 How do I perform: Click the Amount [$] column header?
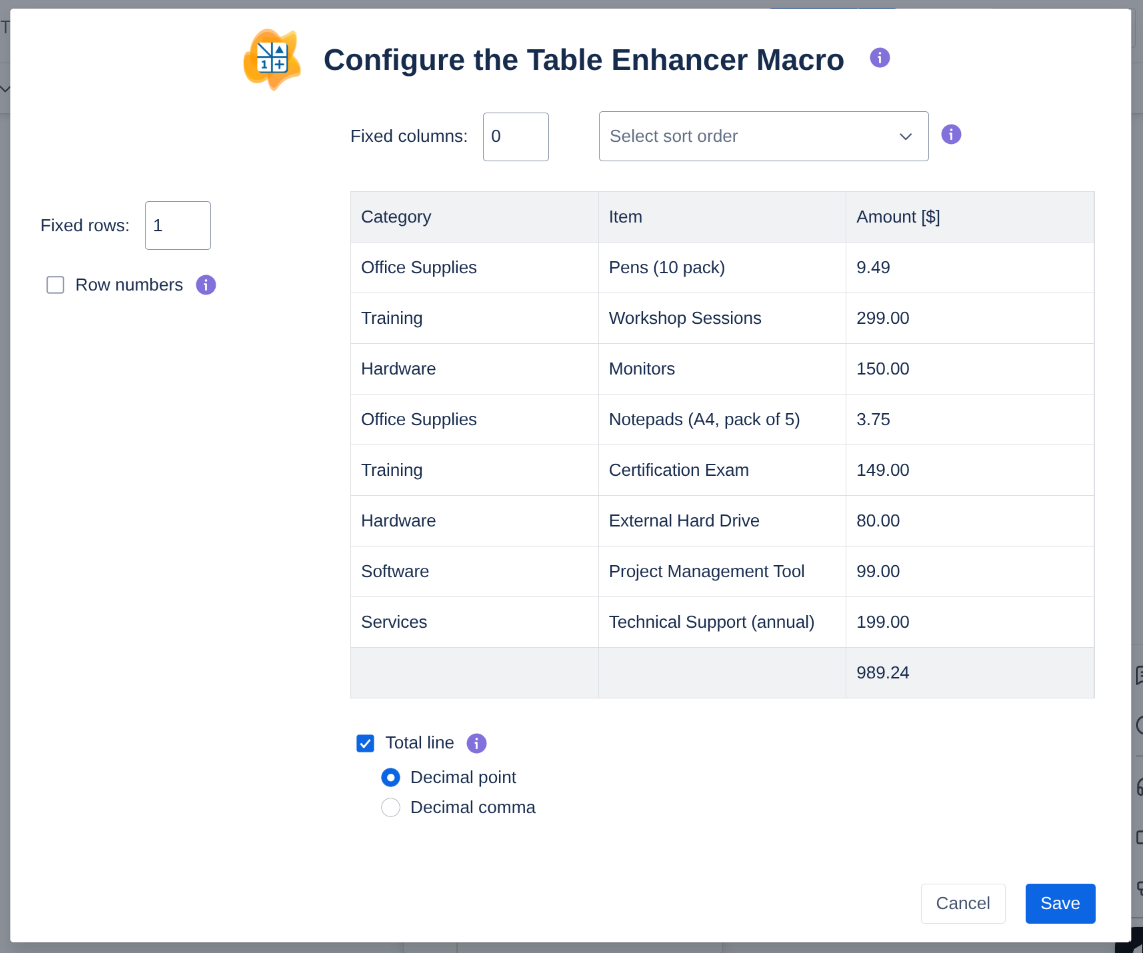898,217
